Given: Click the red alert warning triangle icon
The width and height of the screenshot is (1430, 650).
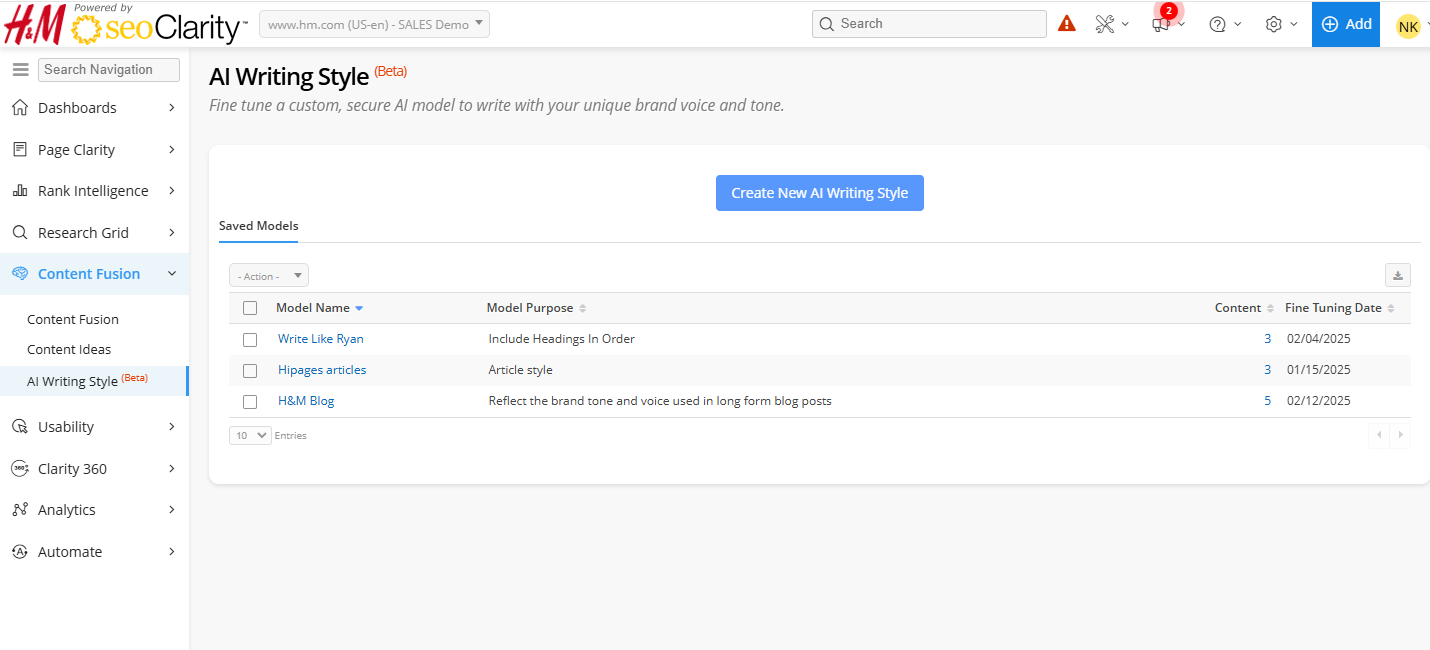Looking at the screenshot, I should [x=1067, y=24].
